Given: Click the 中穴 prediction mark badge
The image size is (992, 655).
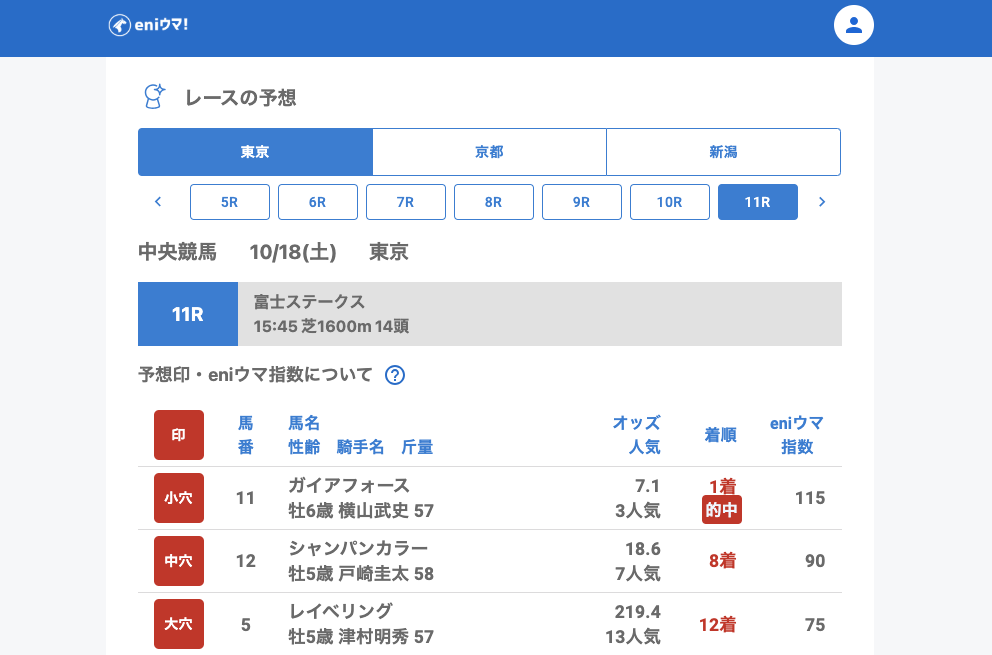Looking at the screenshot, I should pyautogui.click(x=179, y=561).
